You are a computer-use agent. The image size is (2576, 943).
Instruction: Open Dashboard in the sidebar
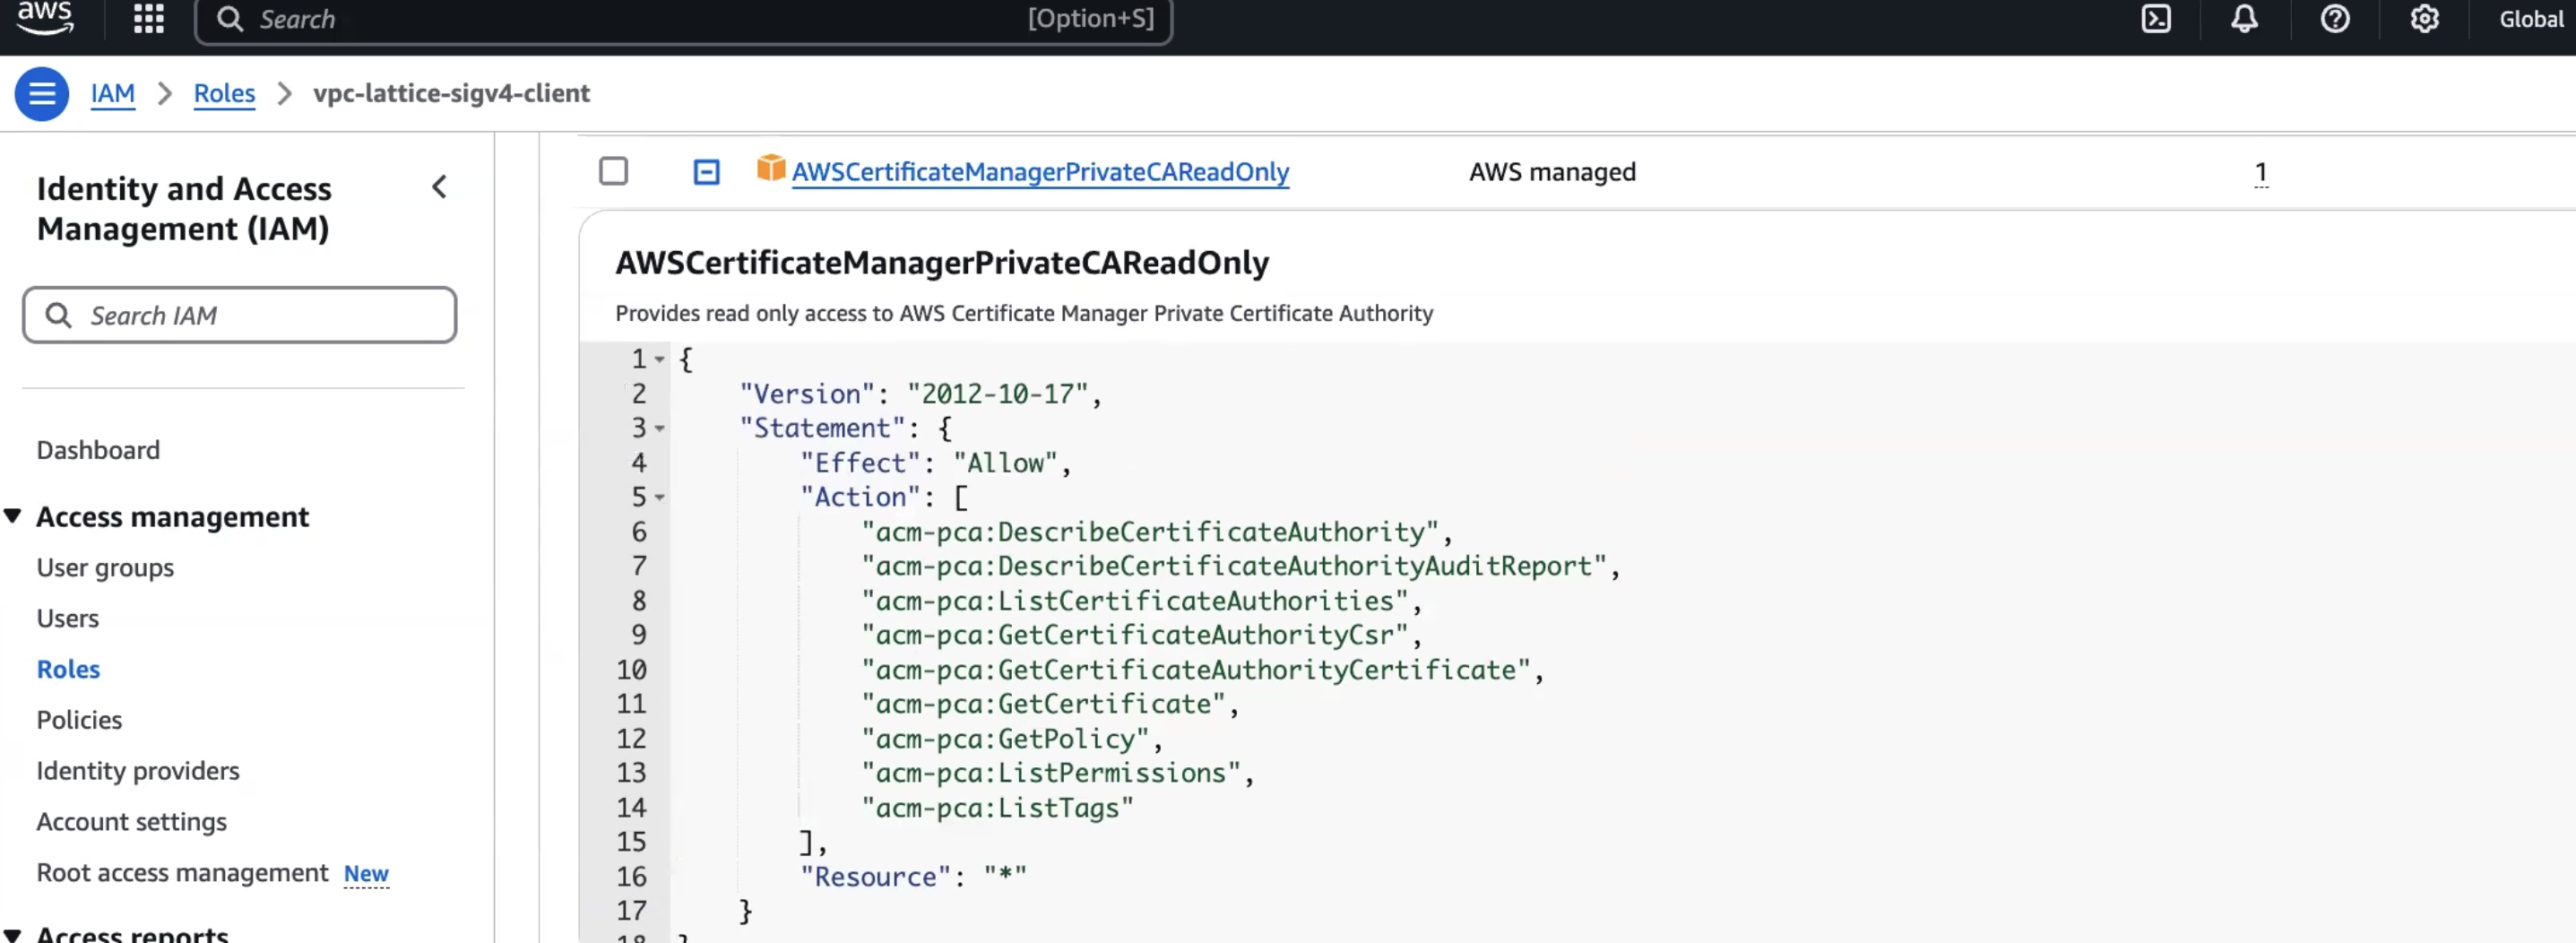pos(98,450)
